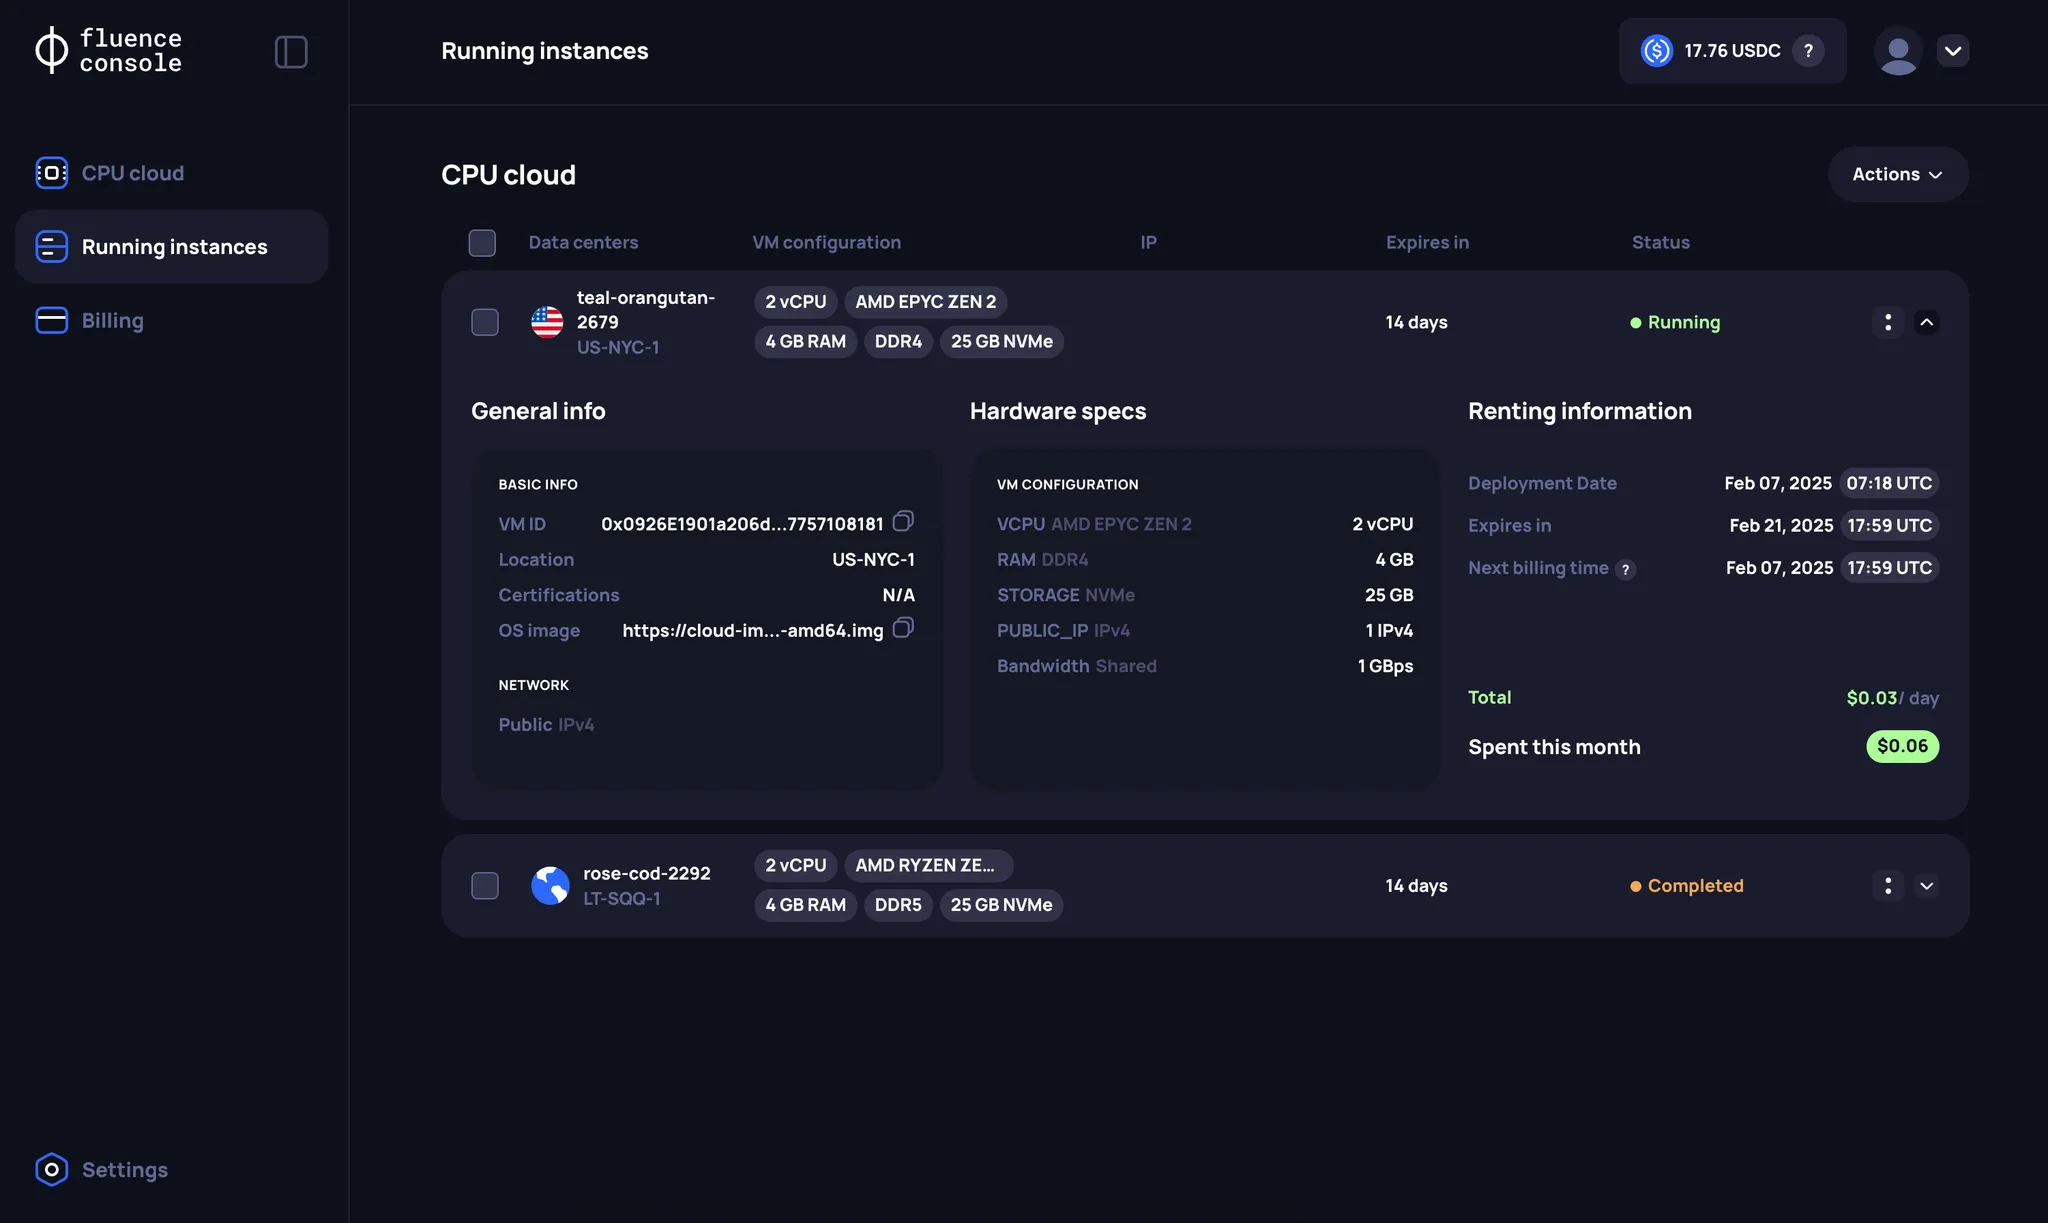Check the rose-cod-2292 row checkbox
The width and height of the screenshot is (2048, 1223).
pyautogui.click(x=485, y=885)
